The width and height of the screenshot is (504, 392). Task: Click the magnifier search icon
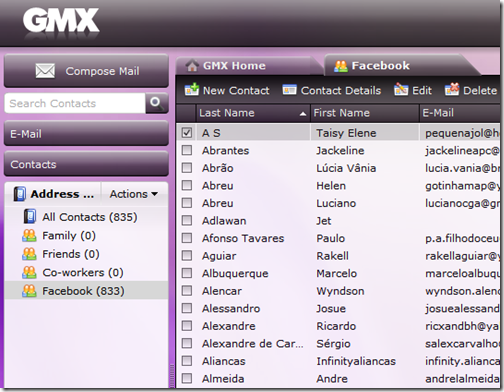tap(156, 103)
